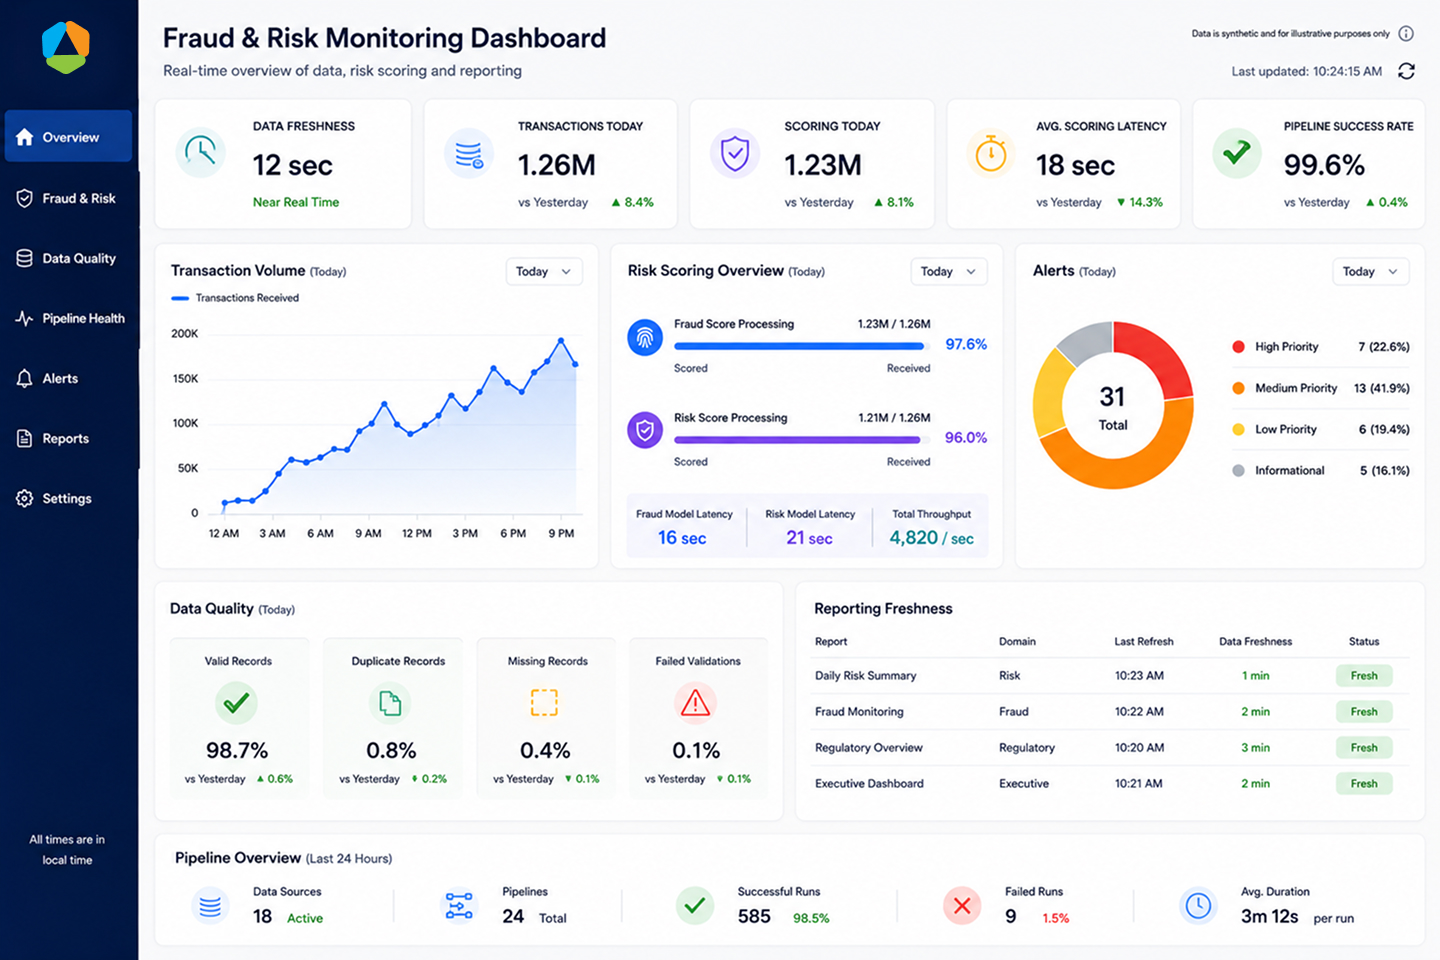
Task: Click the 96.0% risk scoring percentage
Action: pos(966,438)
